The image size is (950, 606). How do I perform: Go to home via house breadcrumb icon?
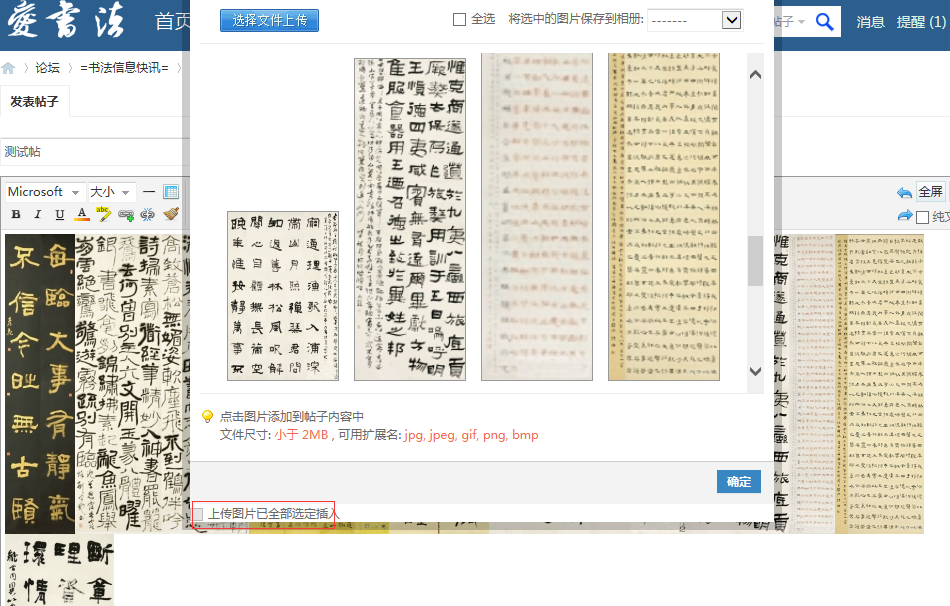[8, 68]
